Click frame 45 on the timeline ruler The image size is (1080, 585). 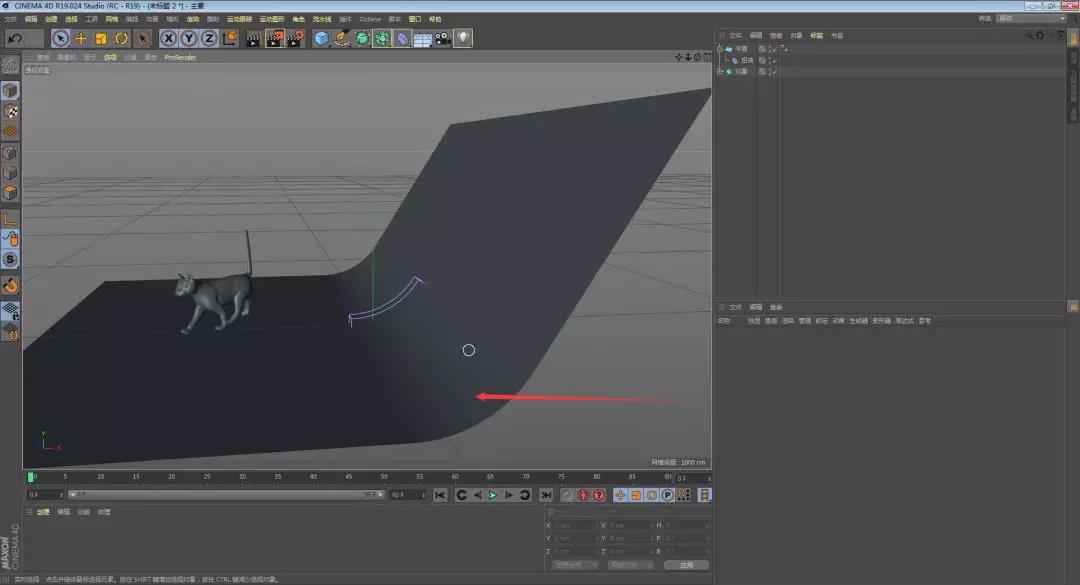[x=348, y=477]
